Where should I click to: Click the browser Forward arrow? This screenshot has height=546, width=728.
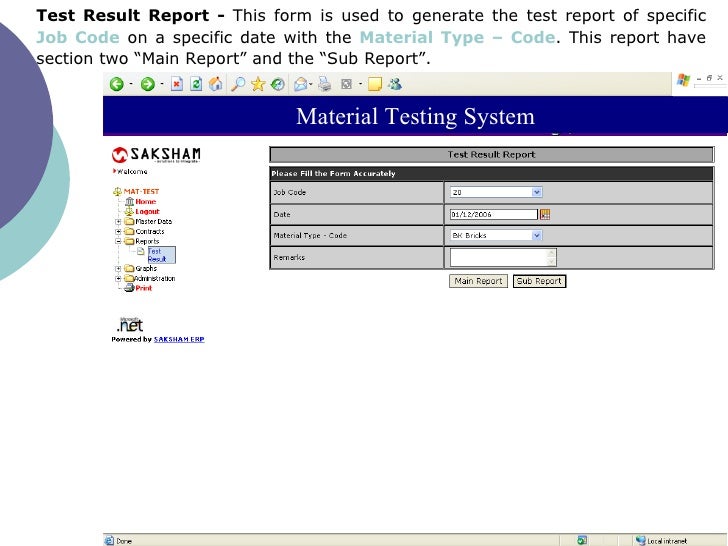tap(148, 84)
